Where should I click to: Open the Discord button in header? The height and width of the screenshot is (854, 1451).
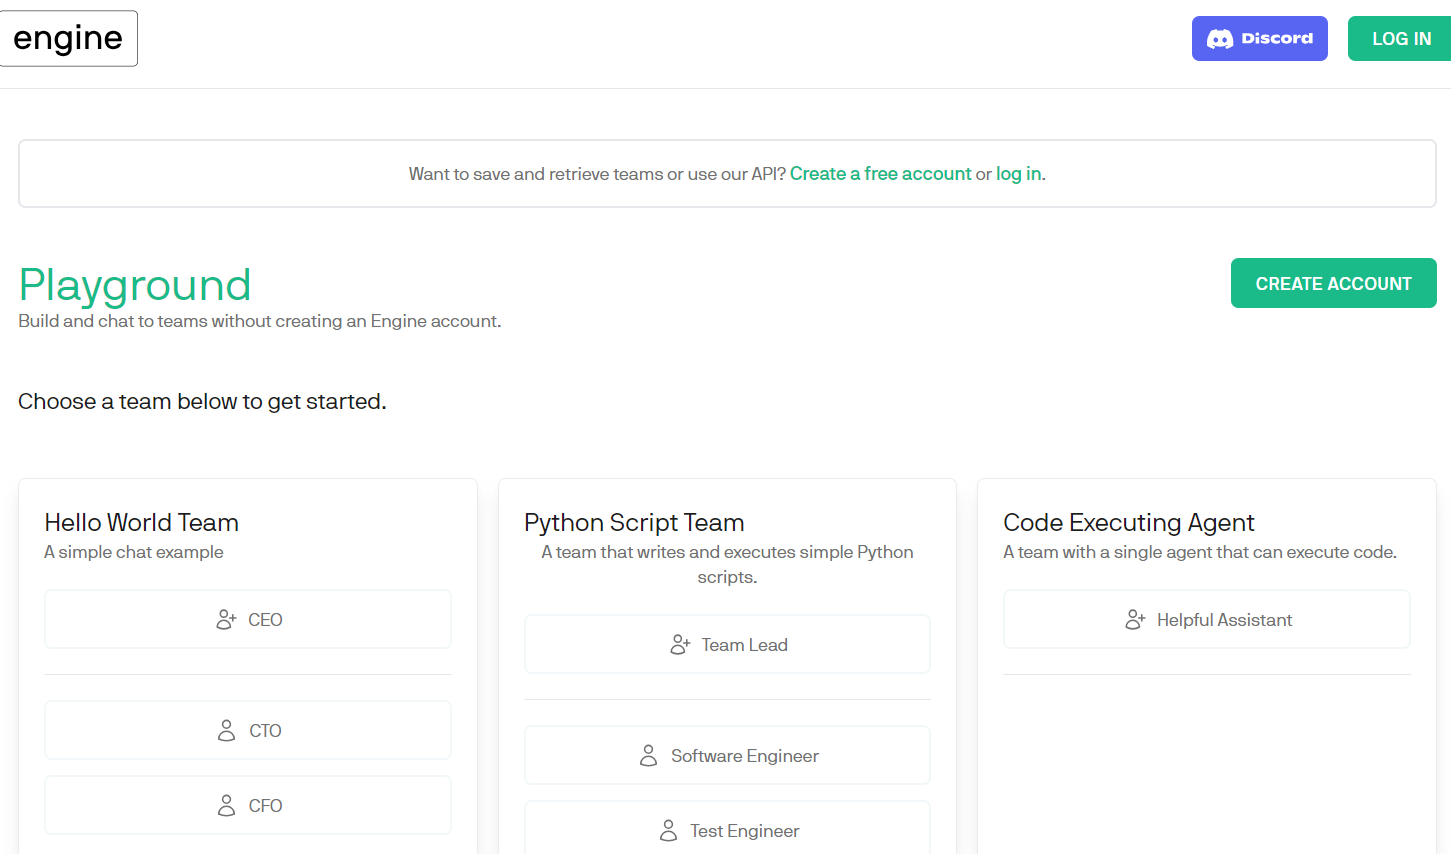[1259, 39]
